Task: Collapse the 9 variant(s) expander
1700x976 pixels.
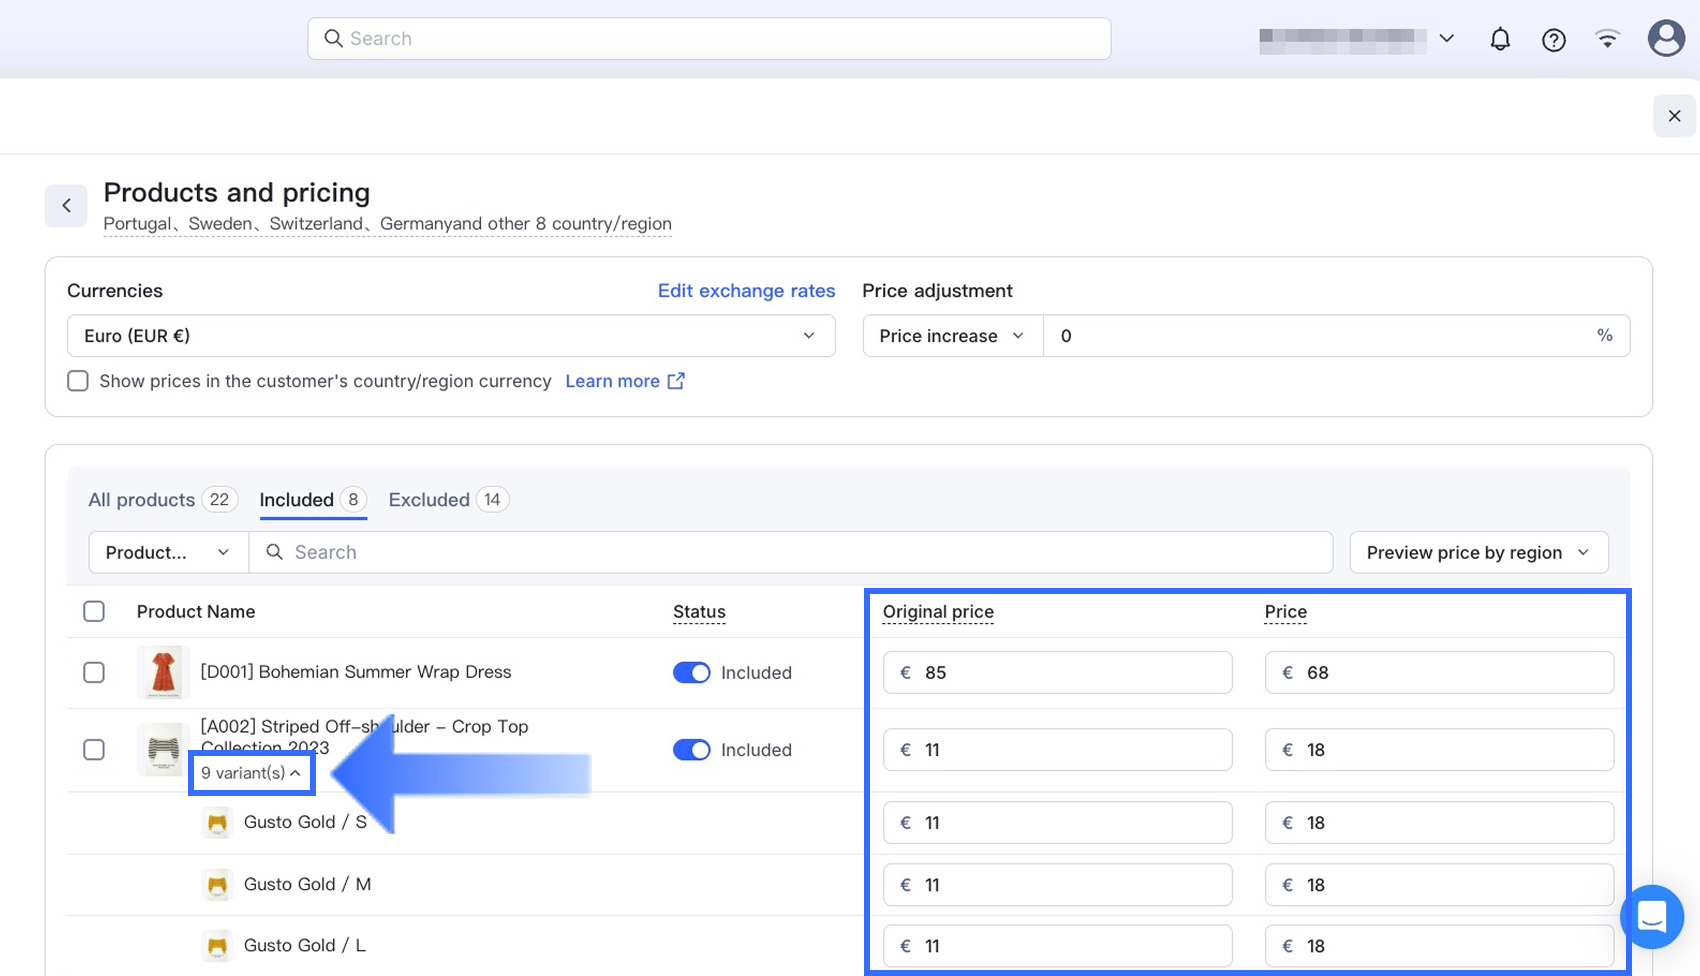Action: click(x=251, y=773)
